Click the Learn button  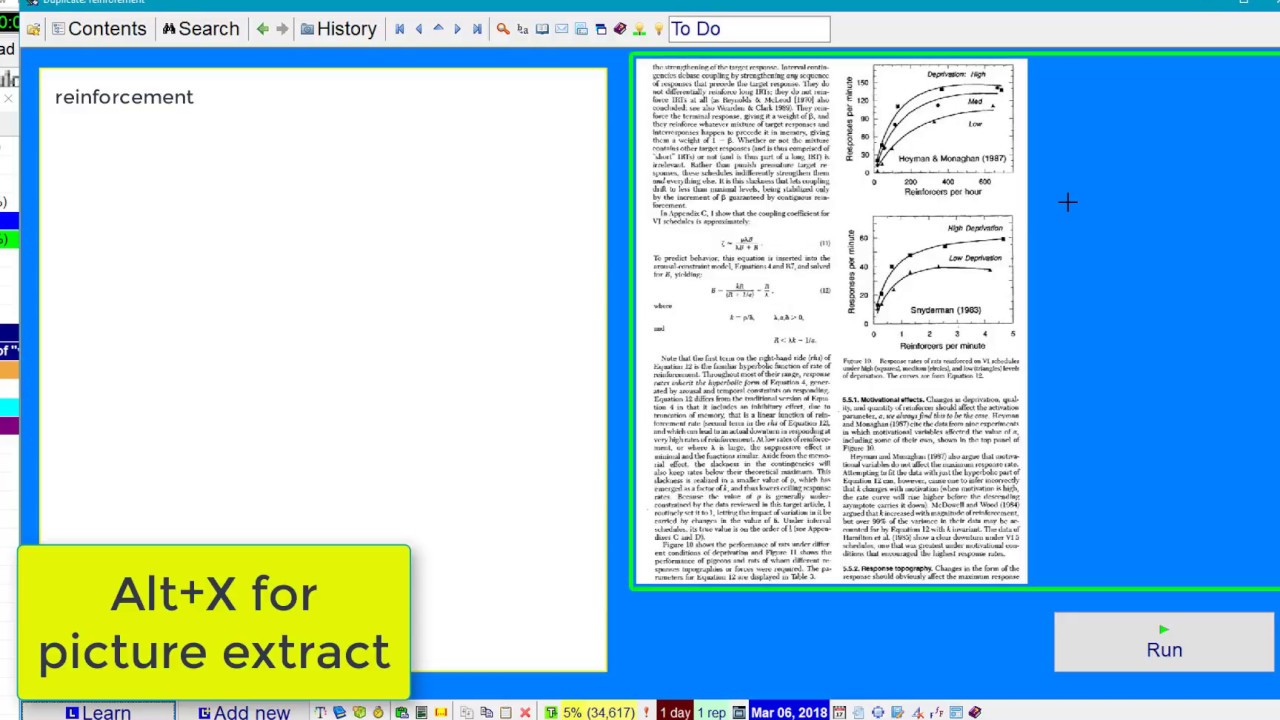pyautogui.click(x=98, y=712)
